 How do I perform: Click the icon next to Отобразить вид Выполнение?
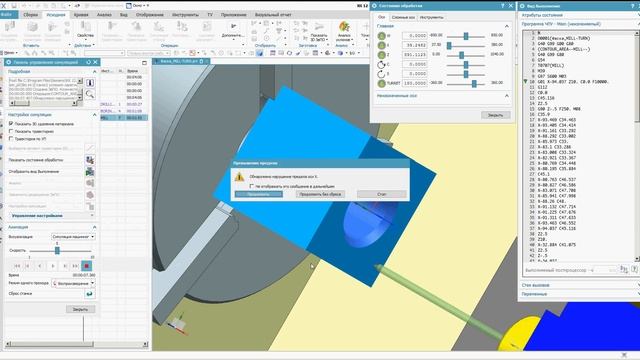(90, 172)
